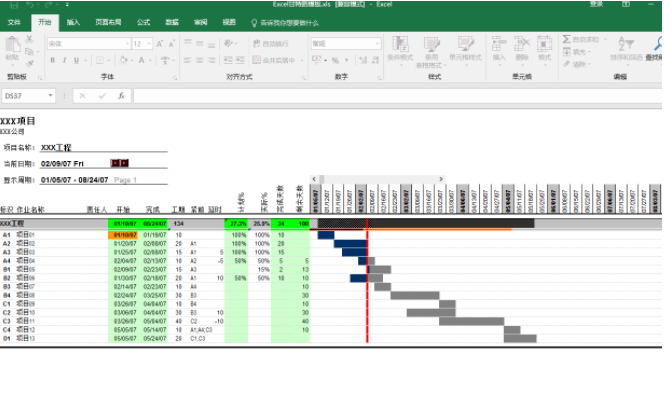Click the AutoSum sigma icon
Viewport: 664px width, 394px height.
[567, 39]
